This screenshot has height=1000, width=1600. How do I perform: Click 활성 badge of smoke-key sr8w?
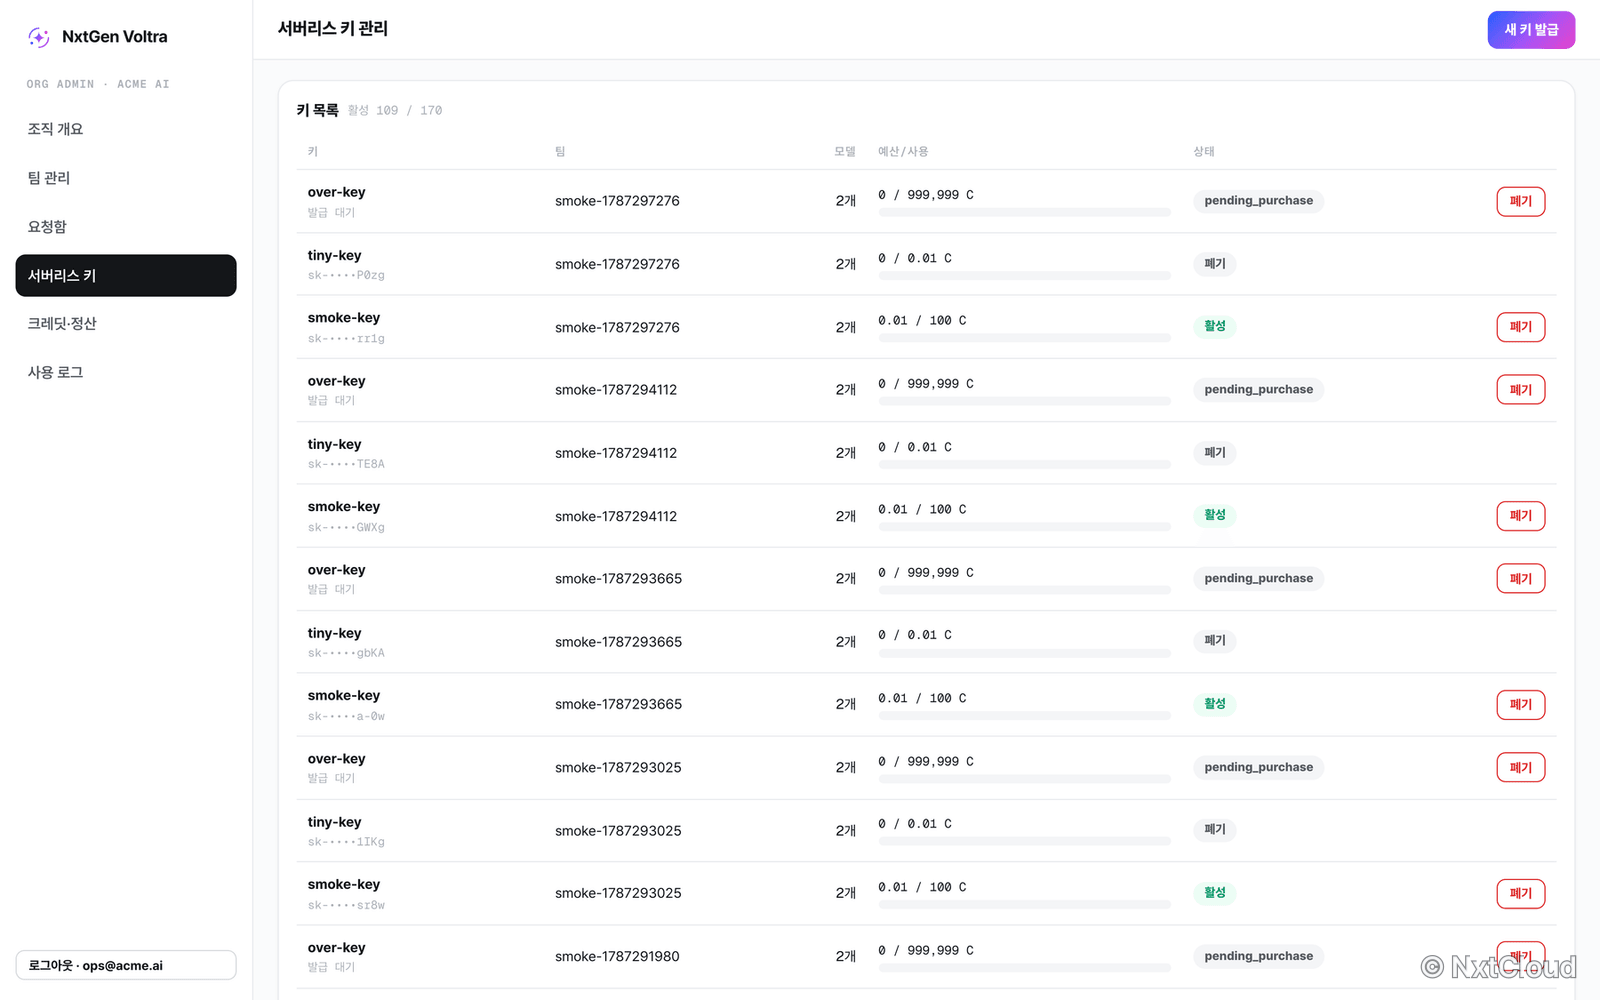pyautogui.click(x=1215, y=893)
